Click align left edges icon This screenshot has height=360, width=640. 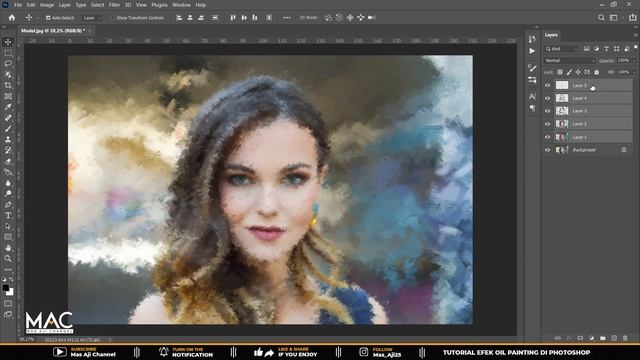tap(179, 18)
